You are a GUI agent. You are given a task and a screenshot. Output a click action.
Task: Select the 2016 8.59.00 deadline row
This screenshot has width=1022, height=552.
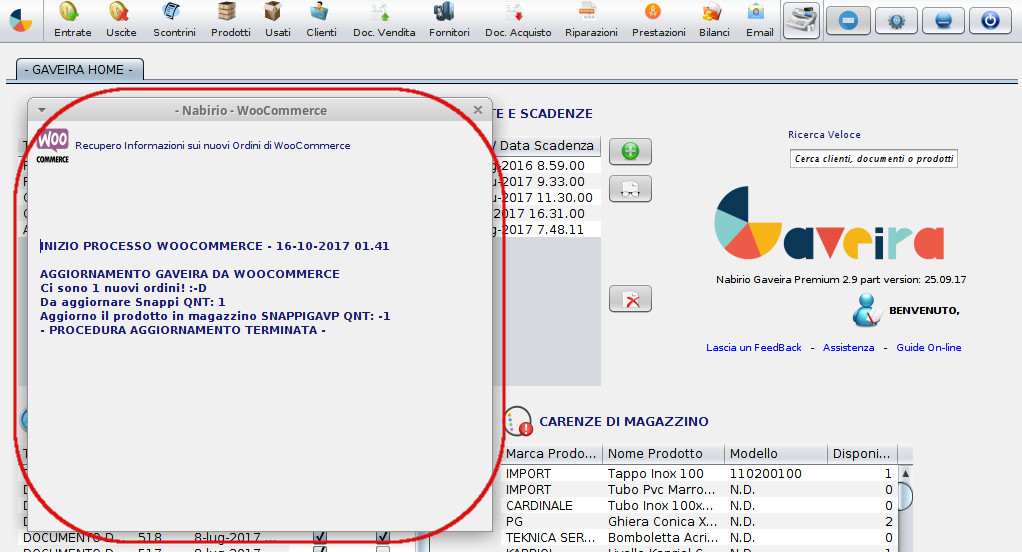pos(546,166)
